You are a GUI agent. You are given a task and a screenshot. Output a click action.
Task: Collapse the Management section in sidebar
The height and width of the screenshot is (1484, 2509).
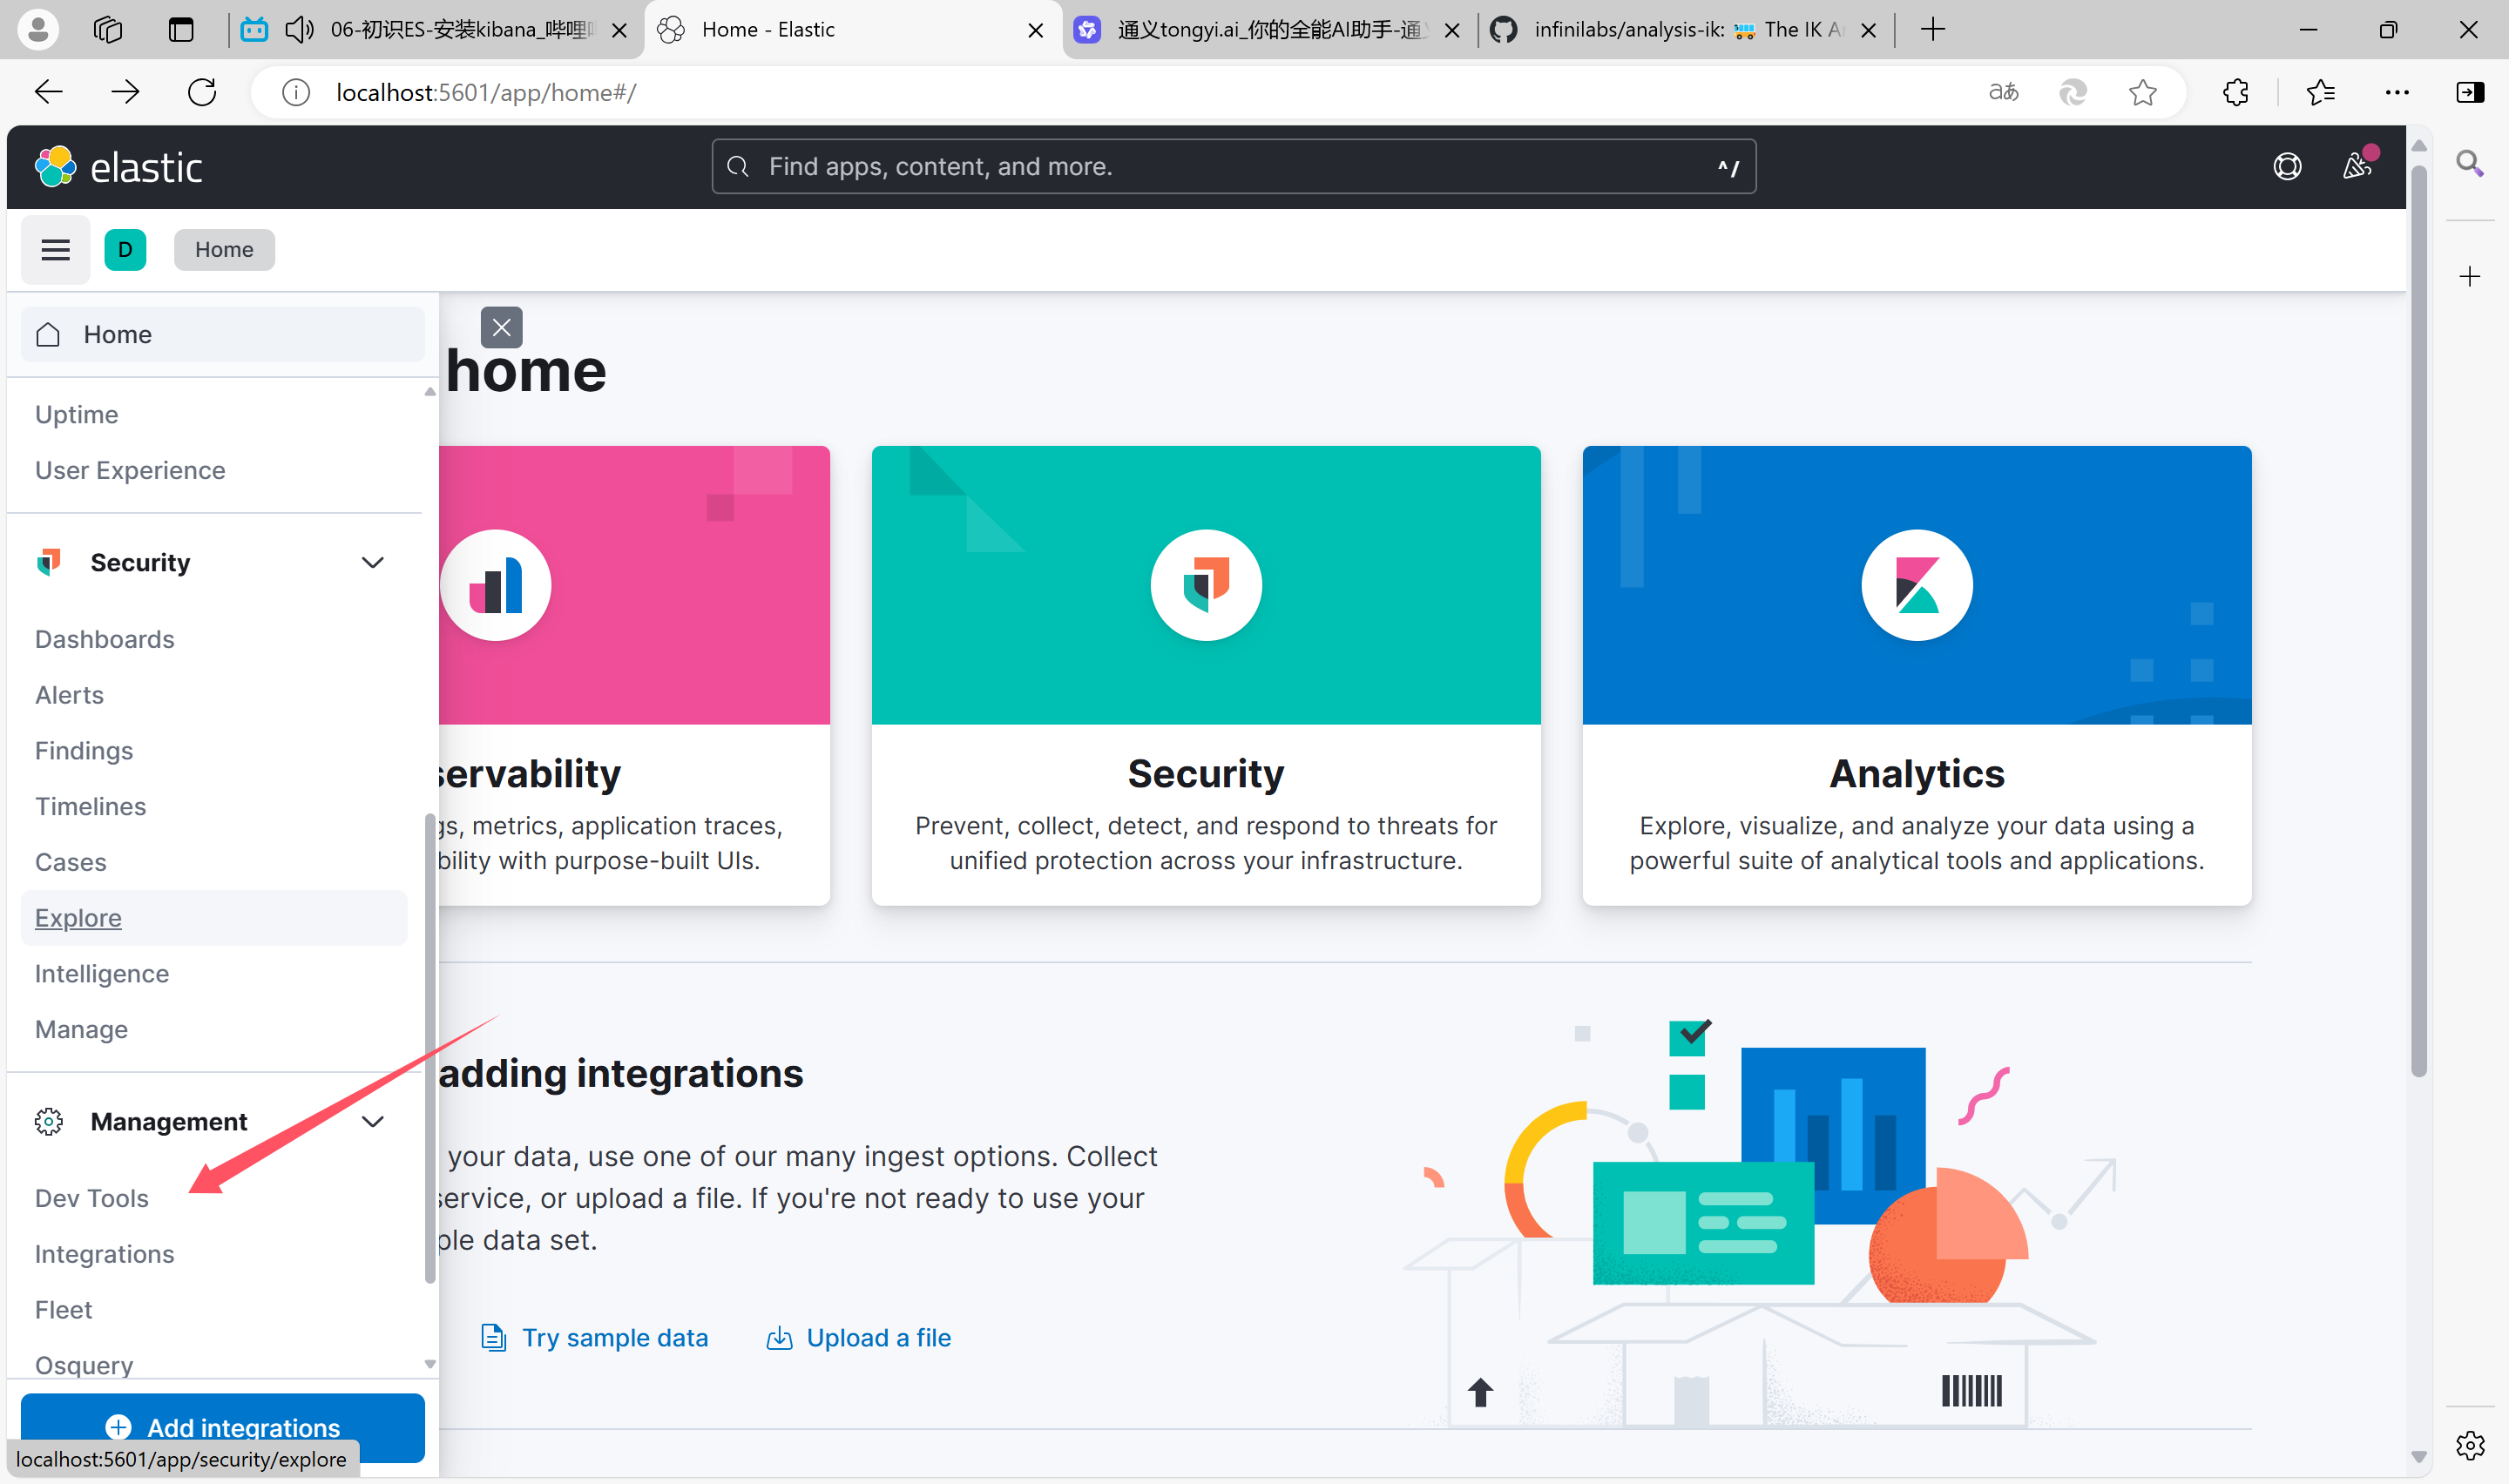(x=372, y=1121)
